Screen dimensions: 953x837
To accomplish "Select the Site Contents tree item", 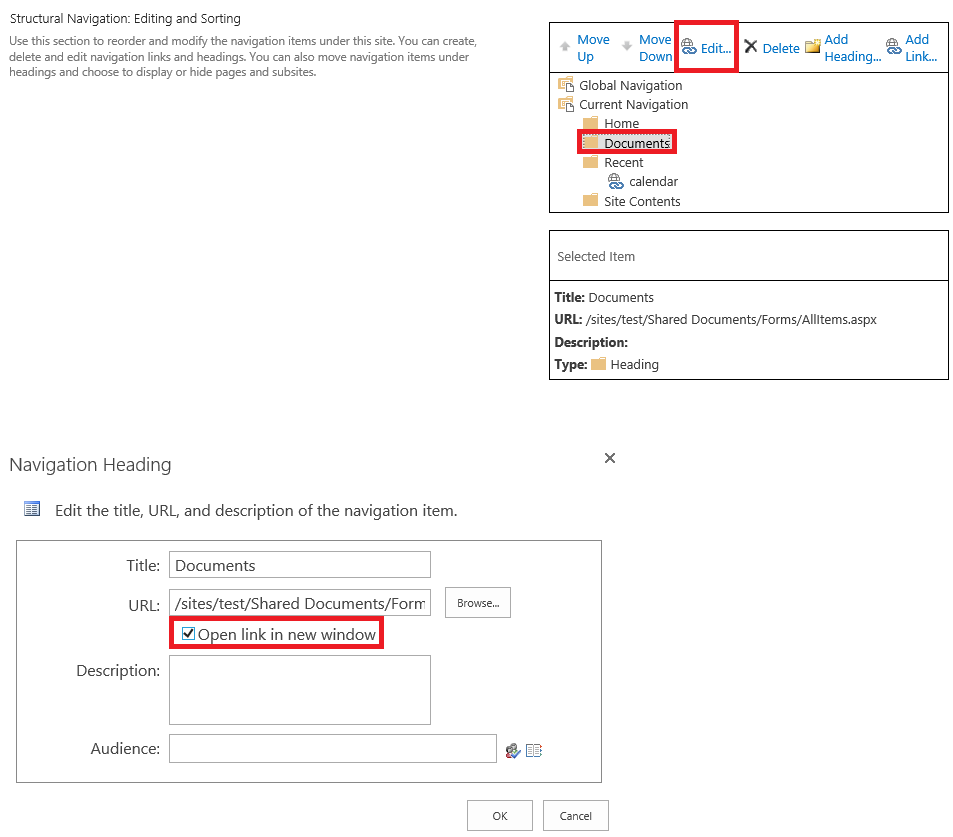I will 642,201.
